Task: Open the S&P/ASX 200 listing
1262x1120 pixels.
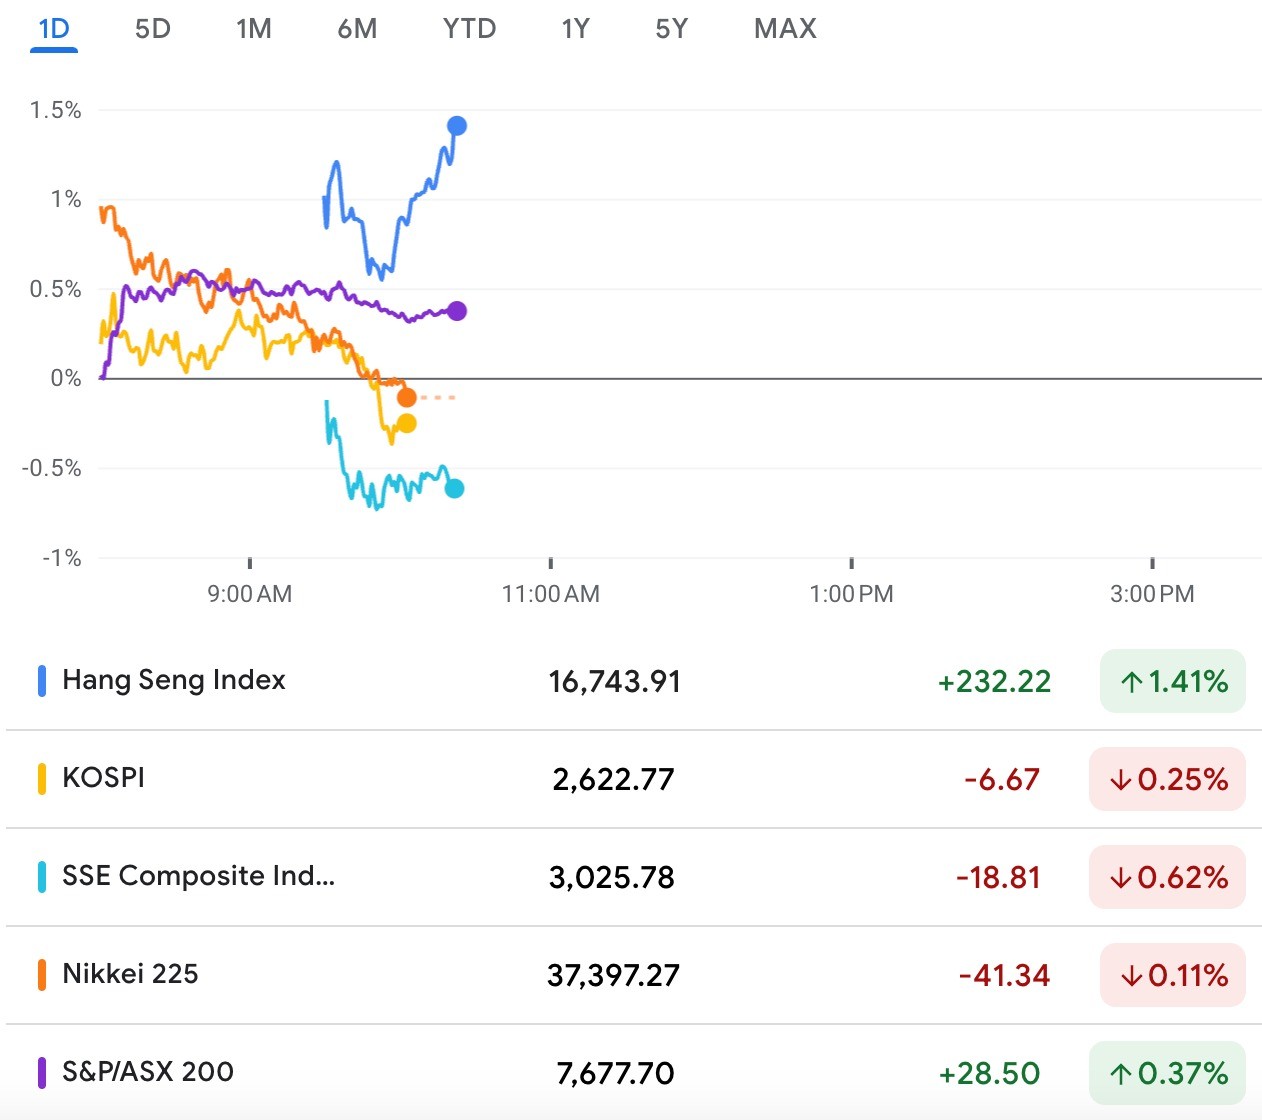Action: [x=148, y=1072]
